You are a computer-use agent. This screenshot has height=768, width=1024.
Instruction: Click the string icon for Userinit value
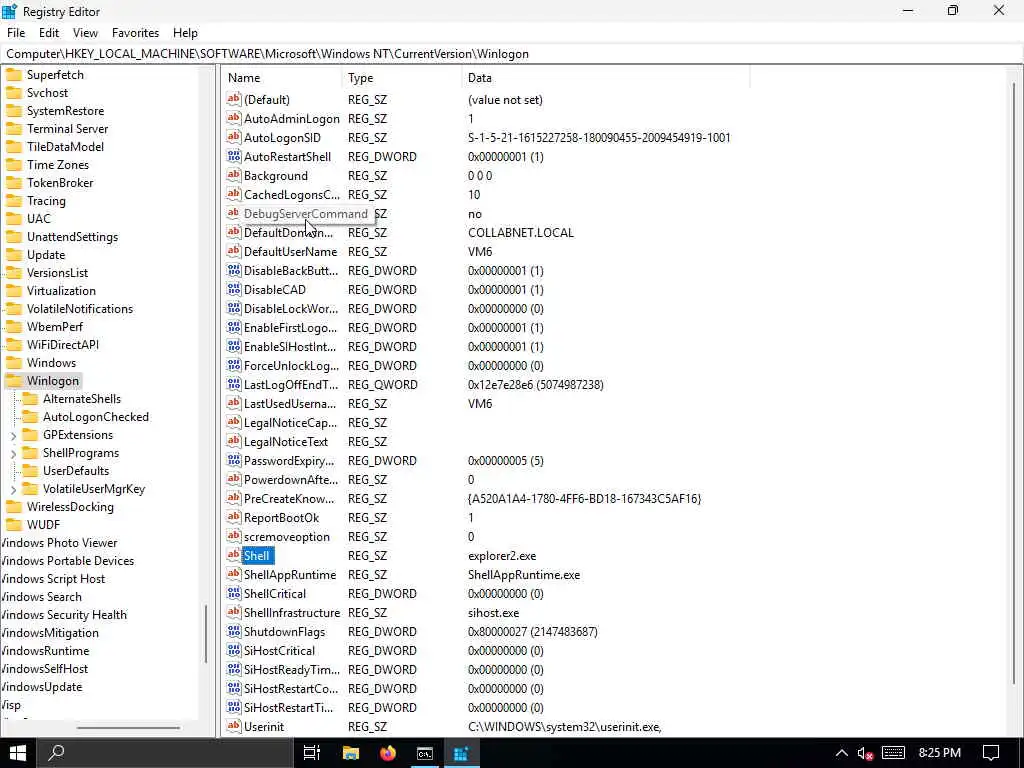pos(234,726)
